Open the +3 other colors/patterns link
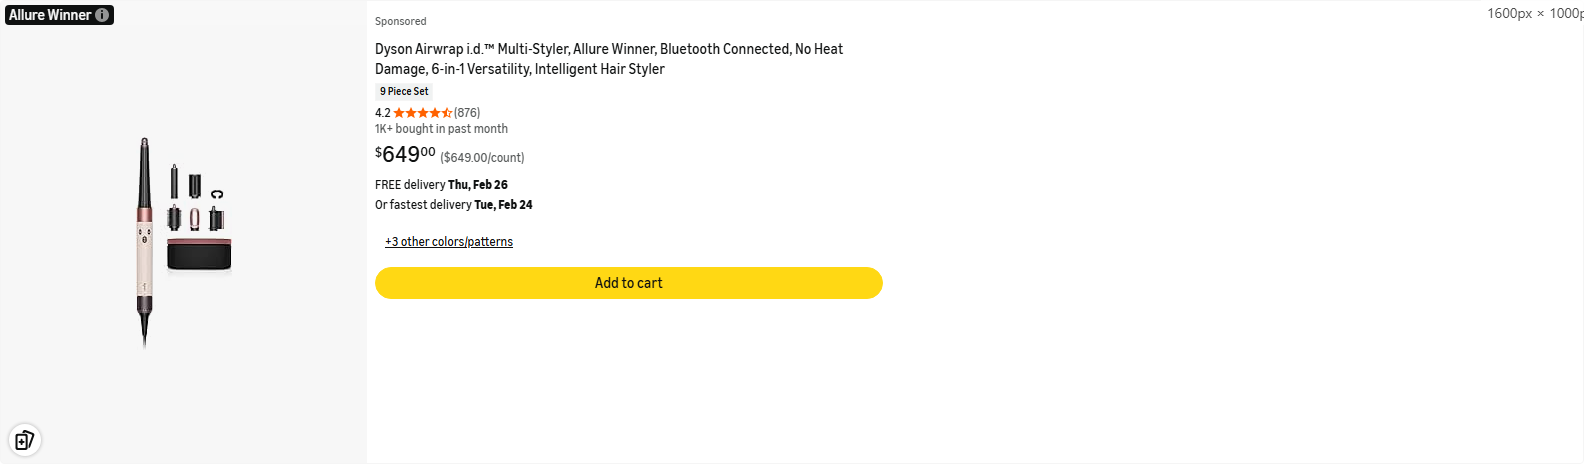1584x464 pixels. coord(449,242)
